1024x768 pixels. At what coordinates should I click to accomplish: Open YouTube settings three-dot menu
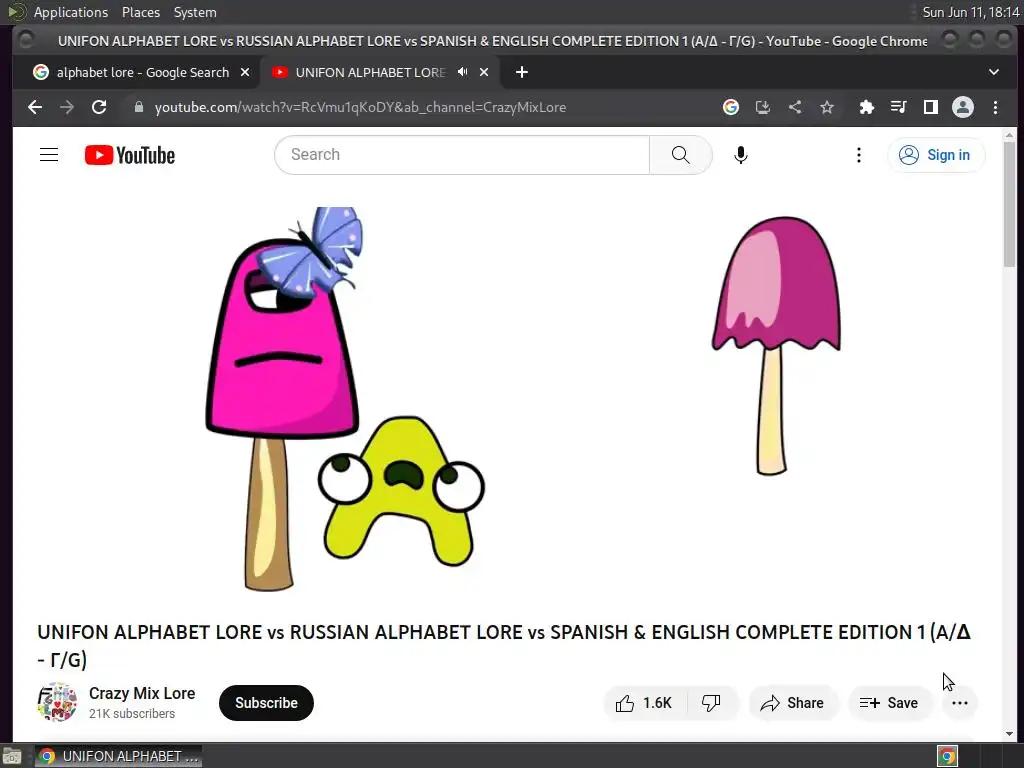point(859,155)
